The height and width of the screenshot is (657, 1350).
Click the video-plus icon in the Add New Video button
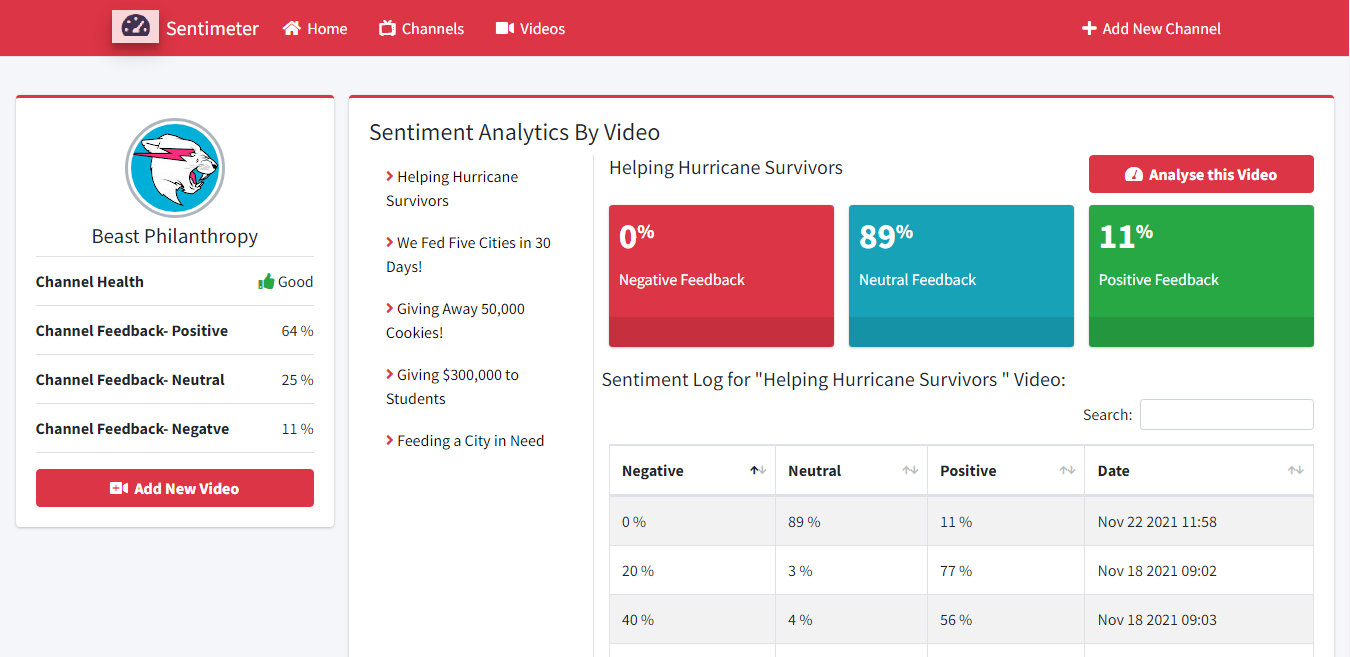[119, 489]
